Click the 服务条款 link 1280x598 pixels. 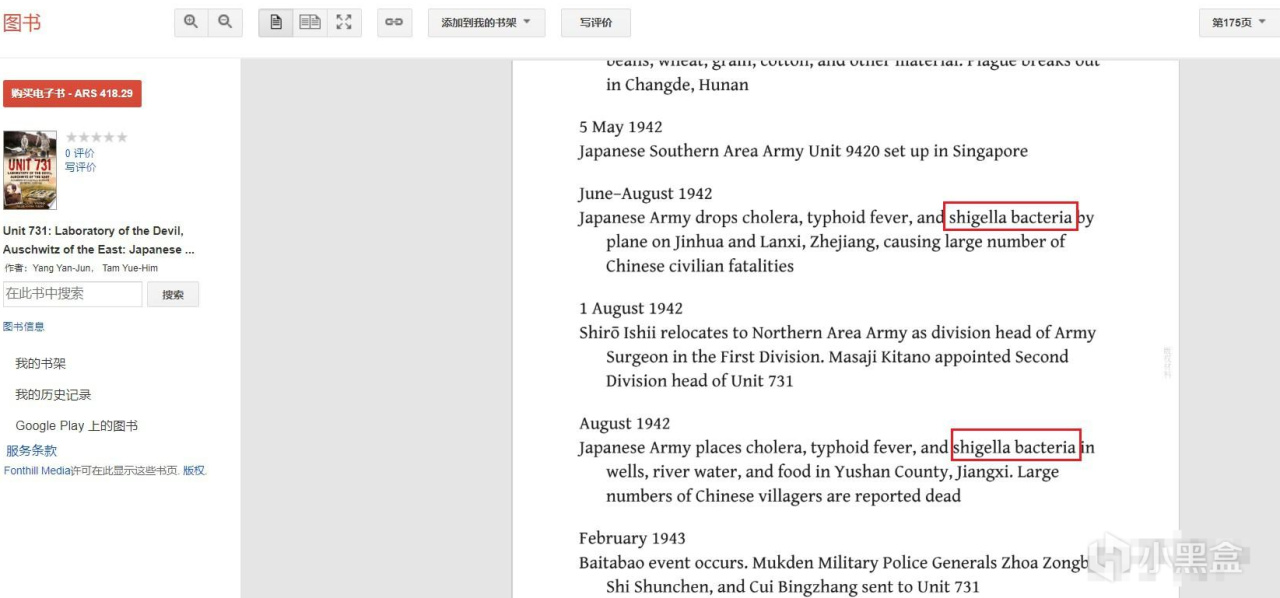pyautogui.click(x=32, y=451)
